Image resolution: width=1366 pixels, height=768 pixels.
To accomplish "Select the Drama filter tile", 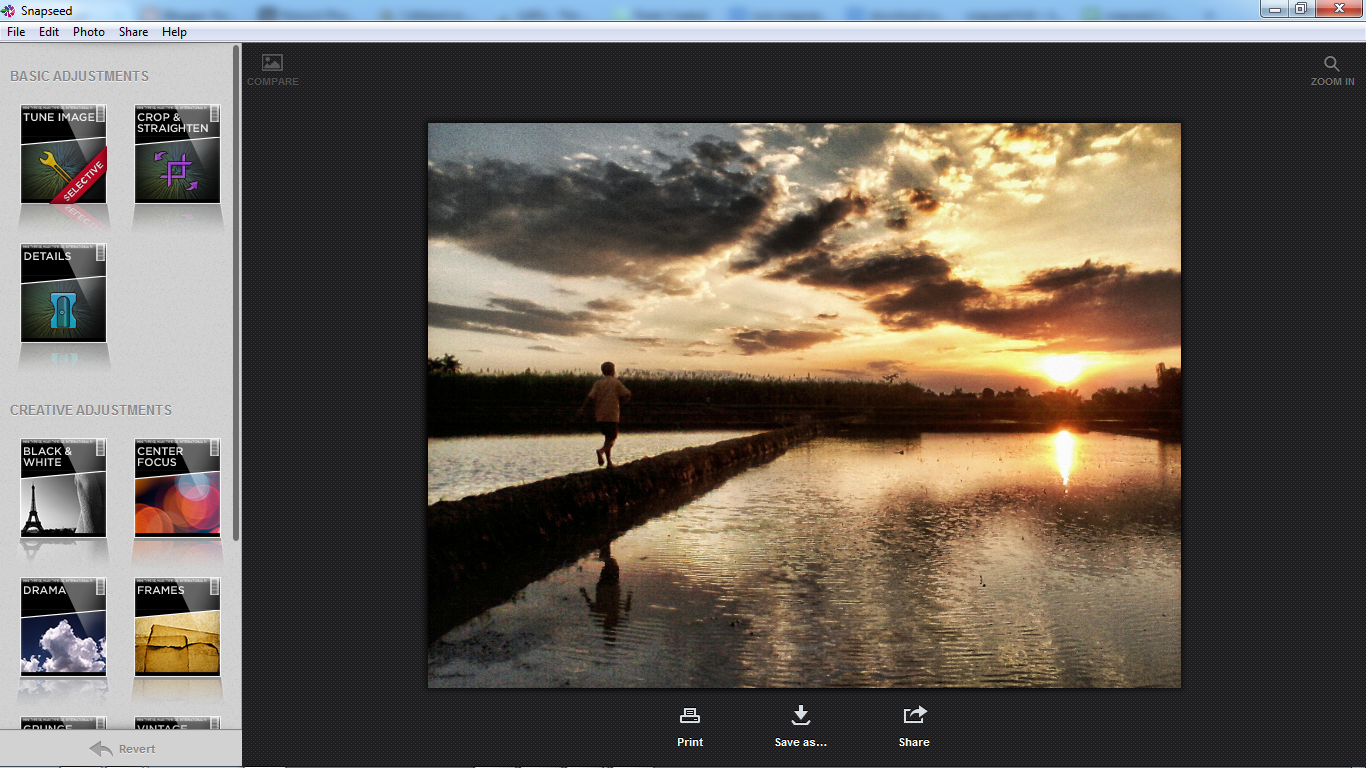I will click(63, 627).
